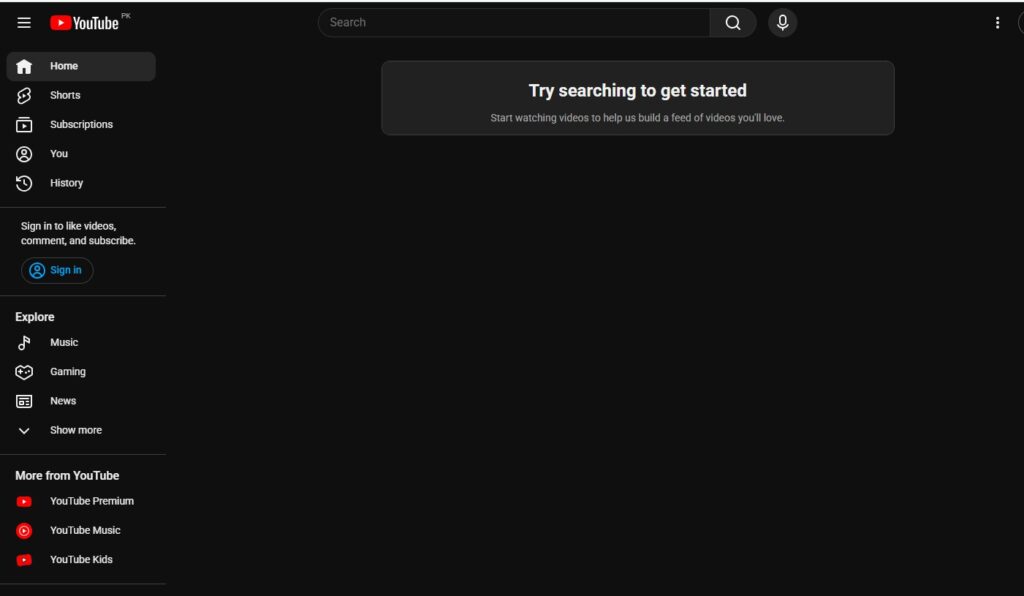The width and height of the screenshot is (1024, 596).
Task: Toggle the sidebar with the hamburger menu
Action: click(x=23, y=22)
